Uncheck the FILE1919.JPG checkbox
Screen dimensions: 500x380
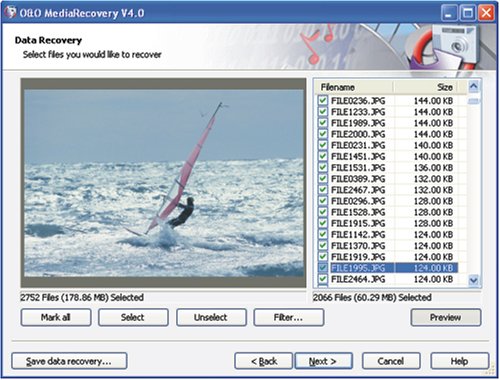(x=322, y=257)
